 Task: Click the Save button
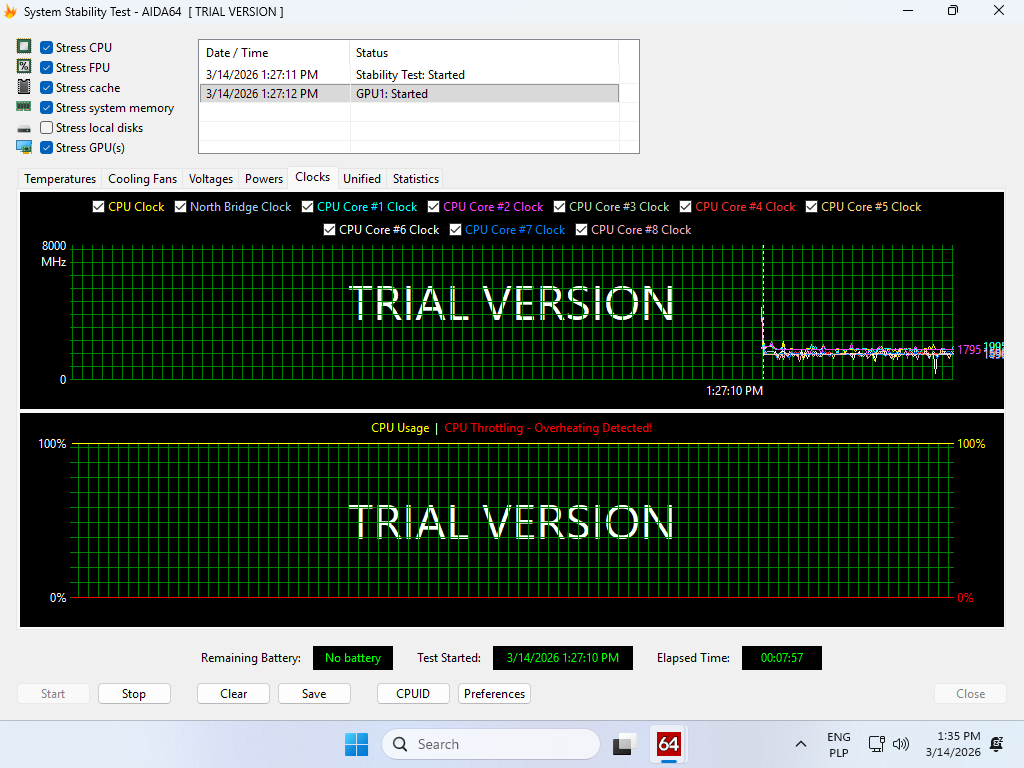tap(314, 694)
